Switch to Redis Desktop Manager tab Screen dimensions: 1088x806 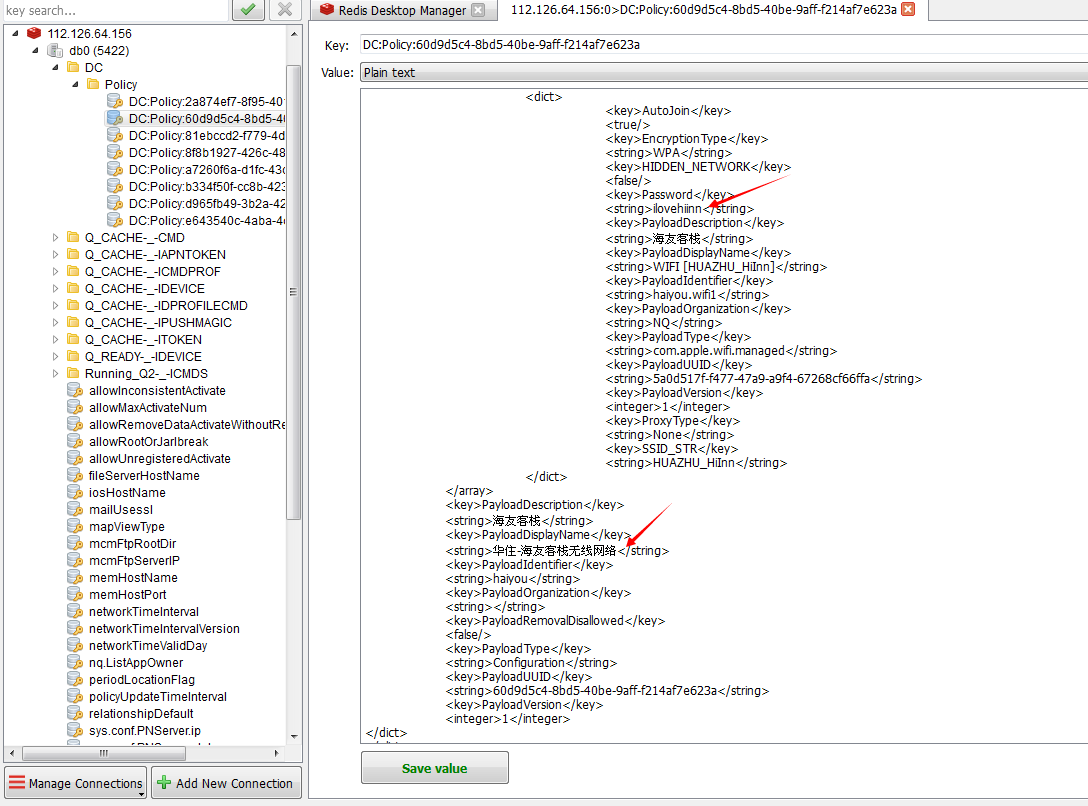pos(403,10)
